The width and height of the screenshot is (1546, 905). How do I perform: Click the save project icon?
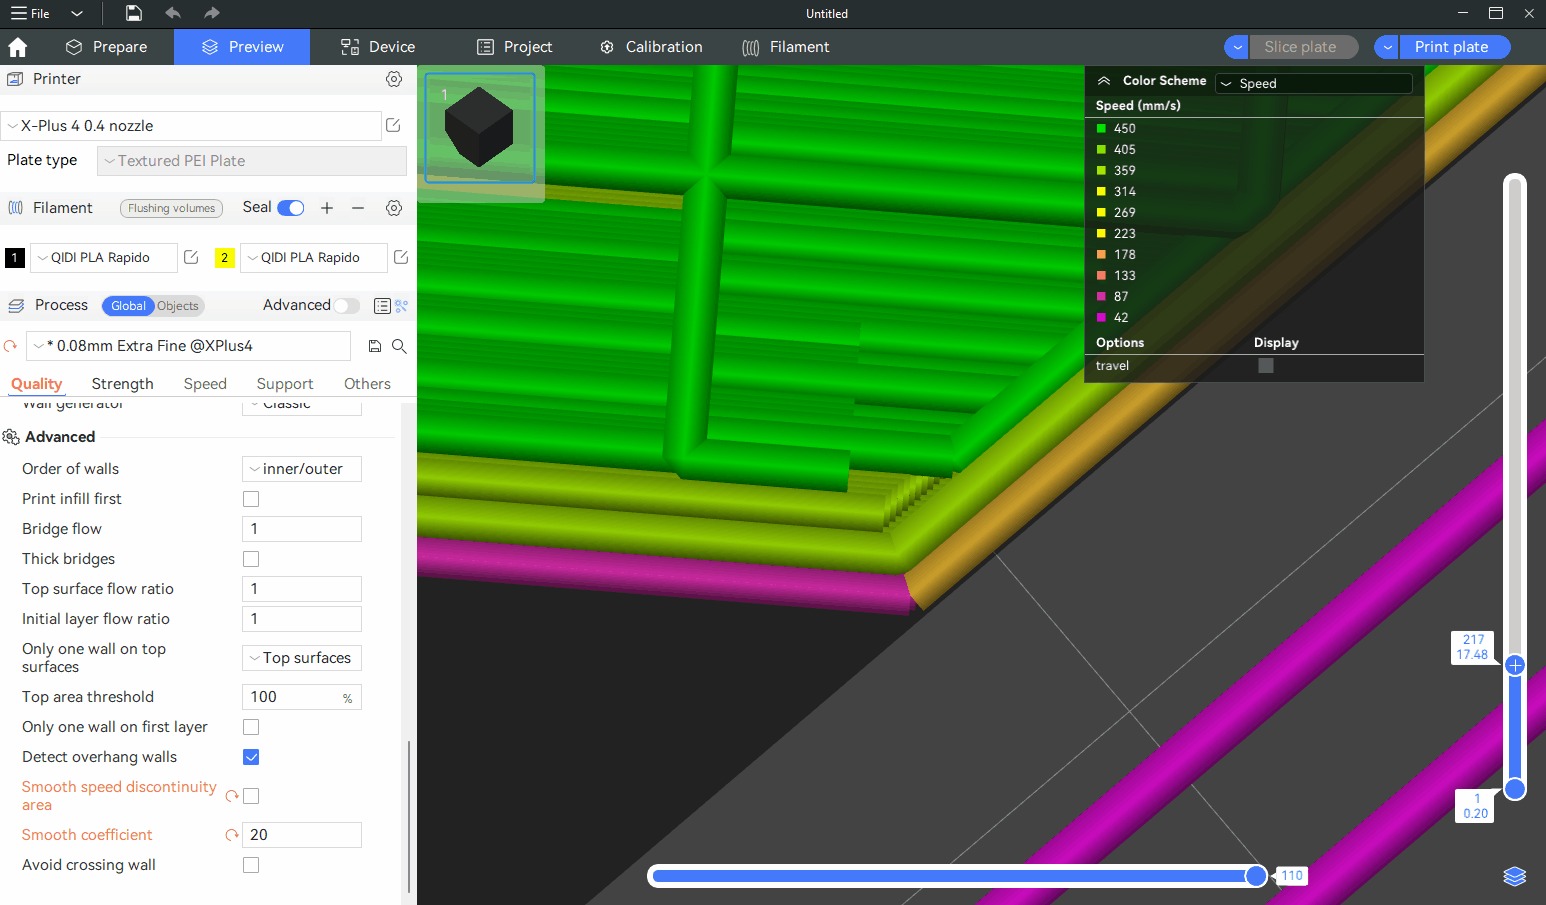click(134, 13)
